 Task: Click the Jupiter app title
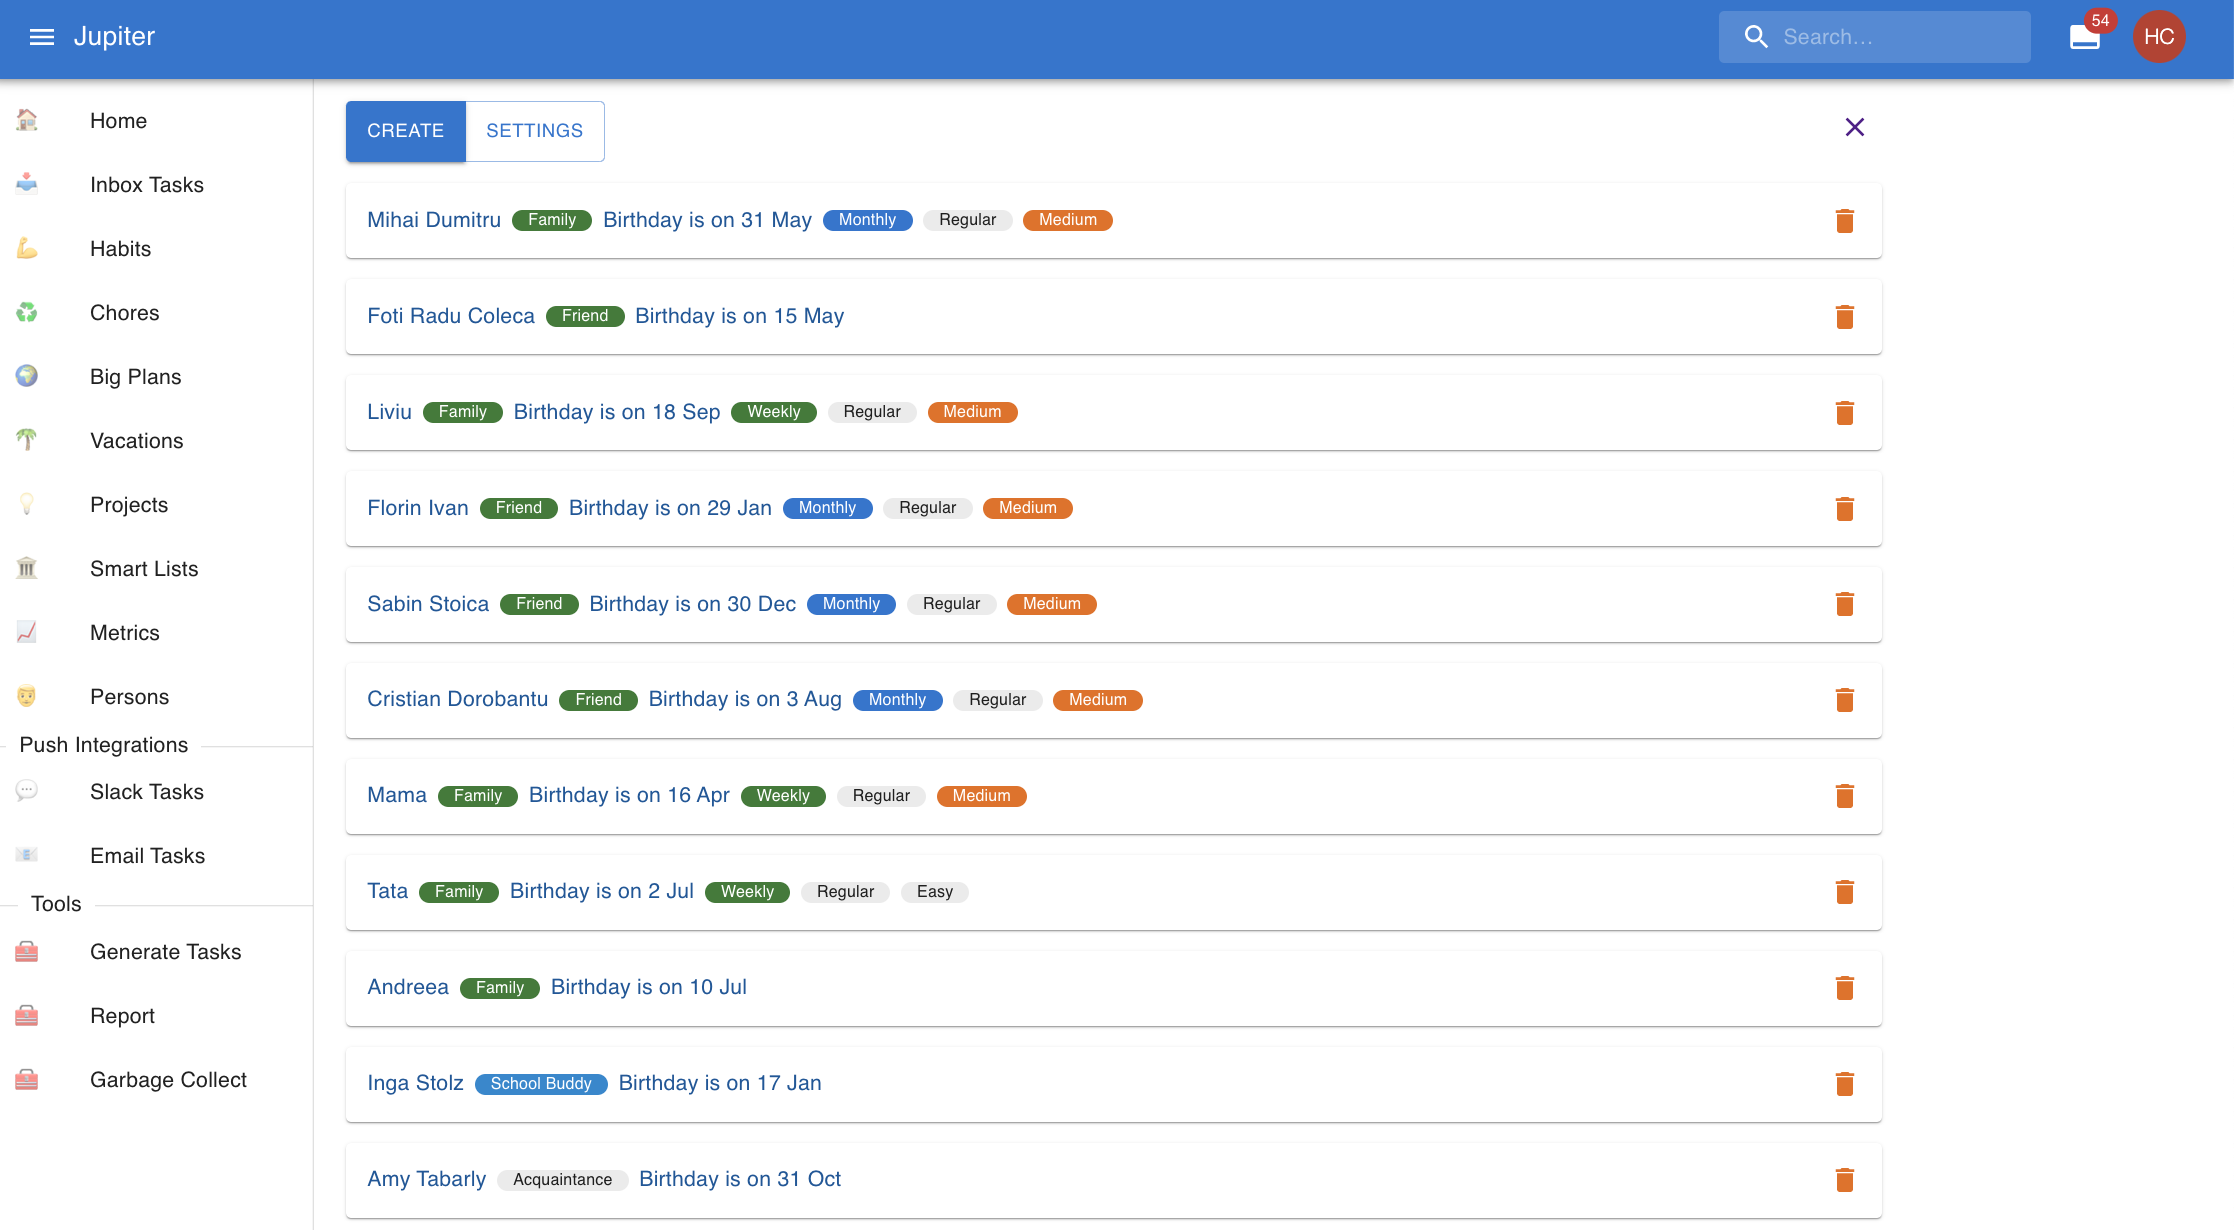(x=114, y=37)
